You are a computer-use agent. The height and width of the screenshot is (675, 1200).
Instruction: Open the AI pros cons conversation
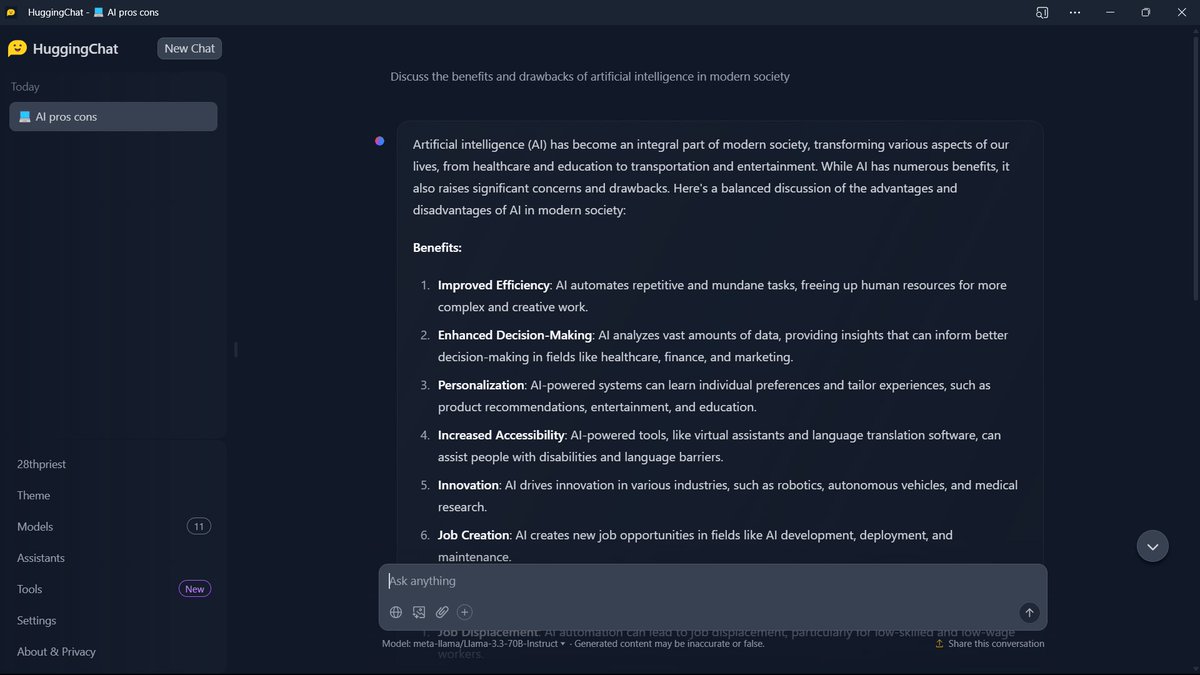coord(113,117)
